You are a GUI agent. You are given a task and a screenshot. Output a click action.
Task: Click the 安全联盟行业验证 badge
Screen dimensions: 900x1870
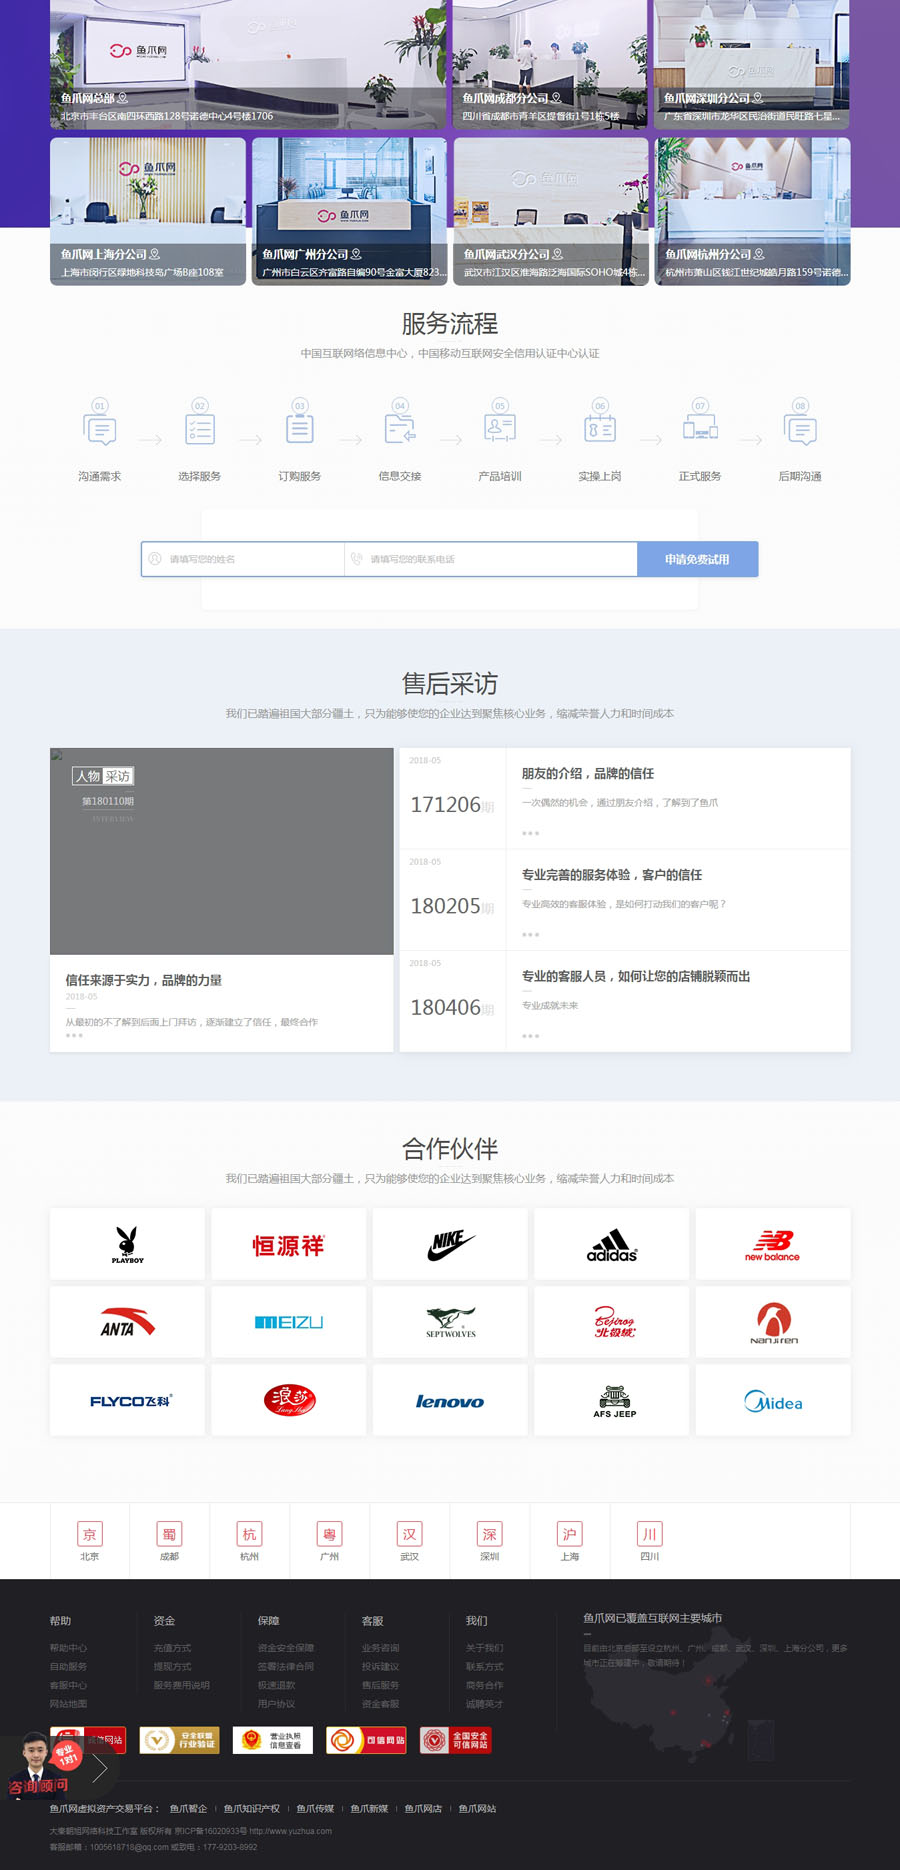coord(179,1740)
